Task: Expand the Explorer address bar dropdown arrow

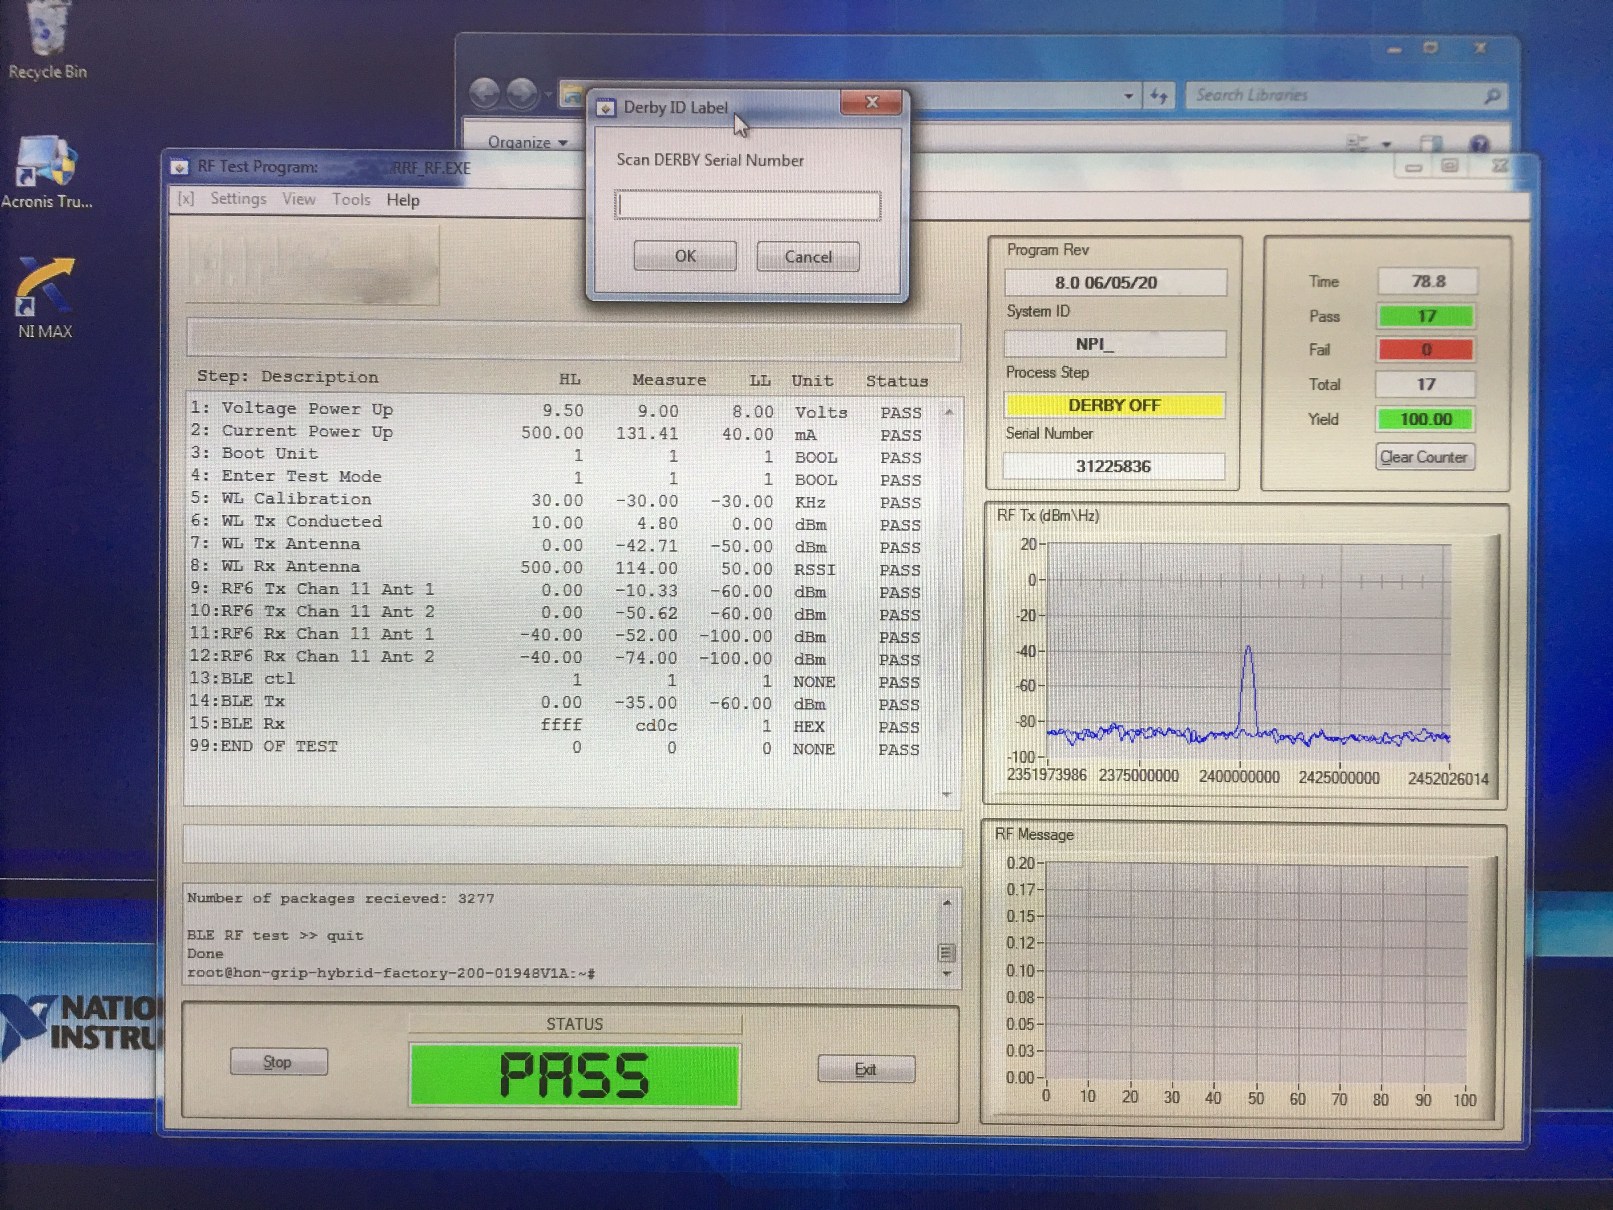Action: click(x=1128, y=96)
